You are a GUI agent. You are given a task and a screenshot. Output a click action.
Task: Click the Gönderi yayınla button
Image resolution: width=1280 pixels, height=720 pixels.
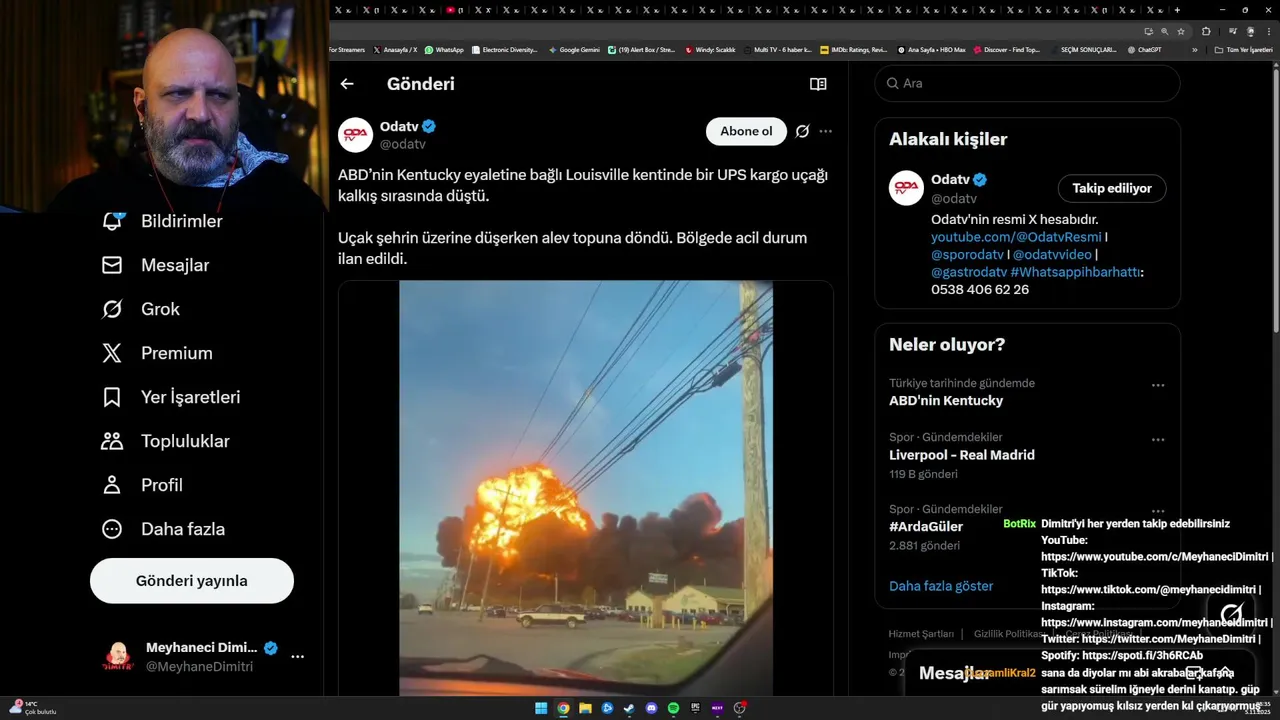tap(192, 581)
